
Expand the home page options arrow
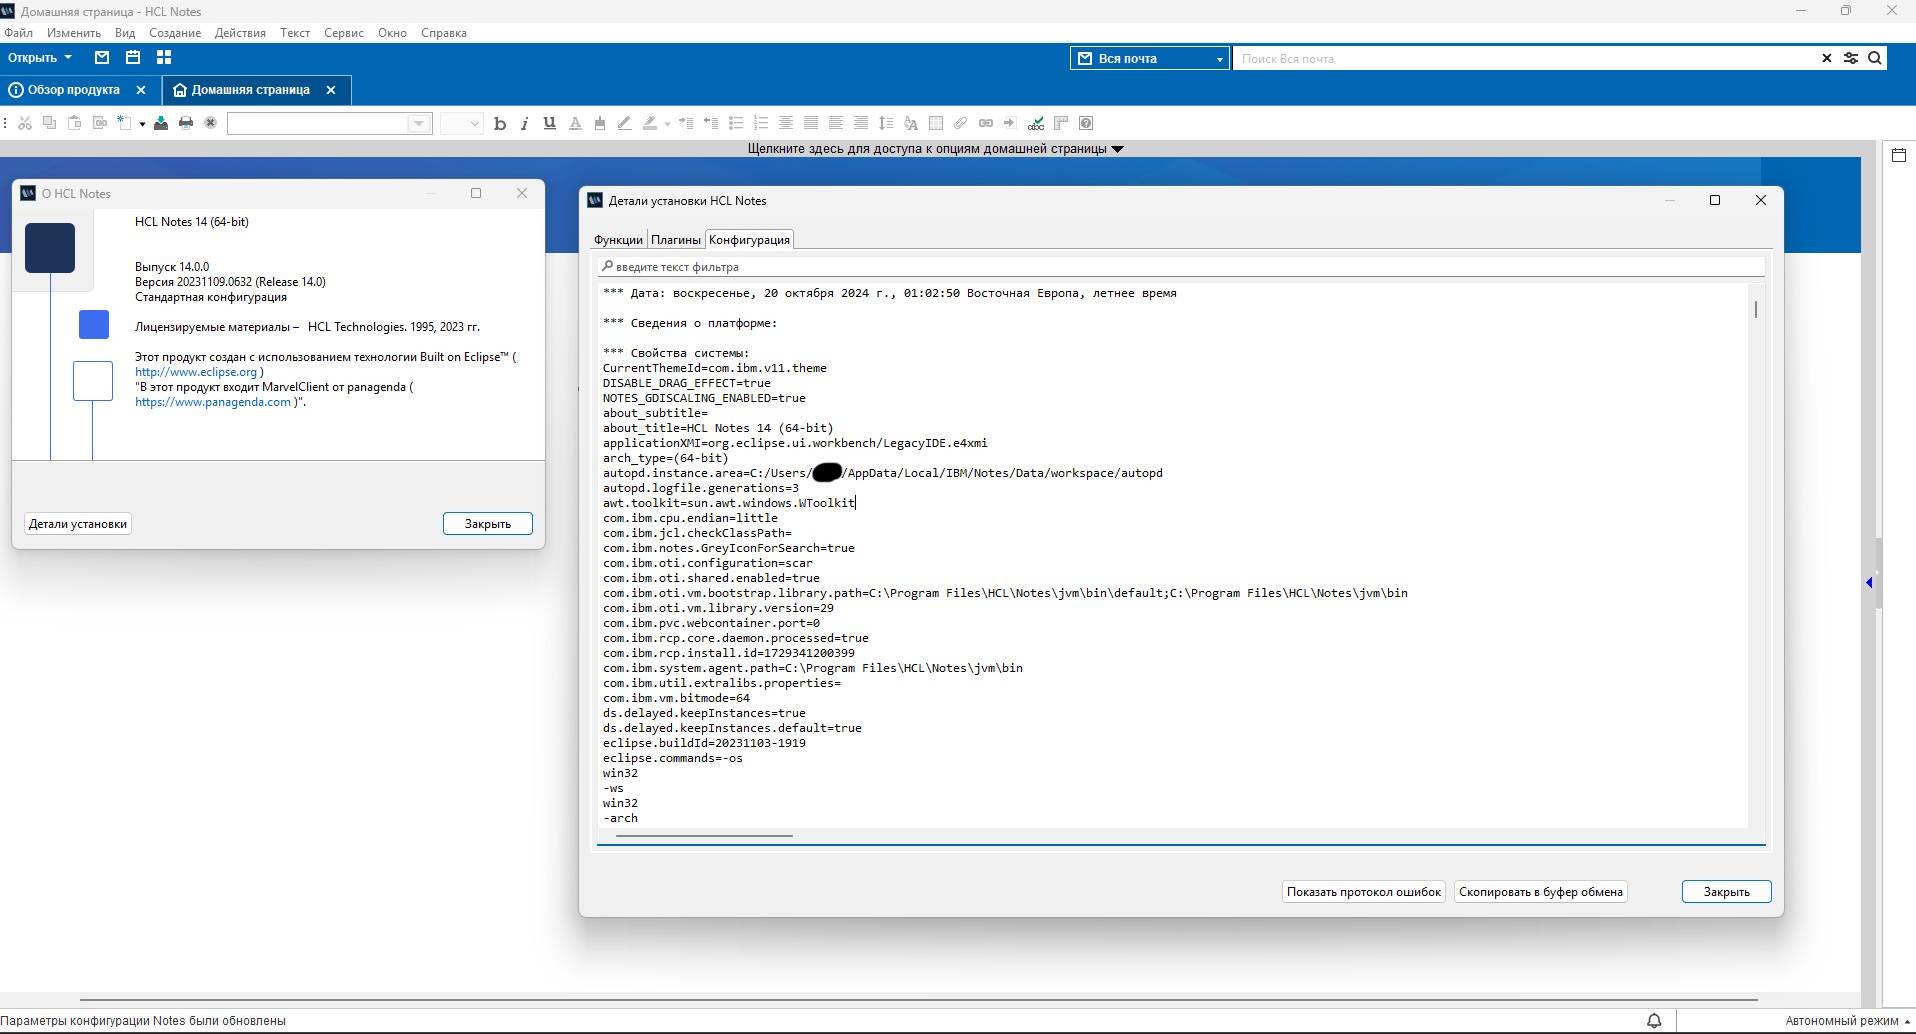coord(1118,149)
